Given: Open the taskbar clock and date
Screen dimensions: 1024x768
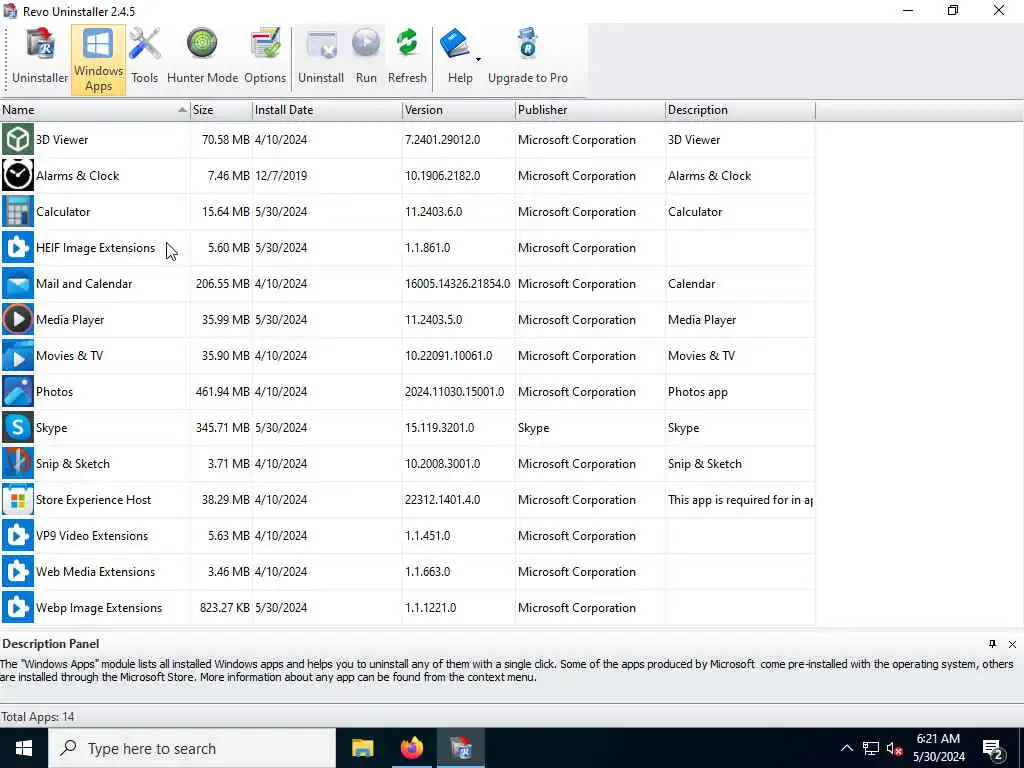Looking at the screenshot, I should click(x=938, y=748).
